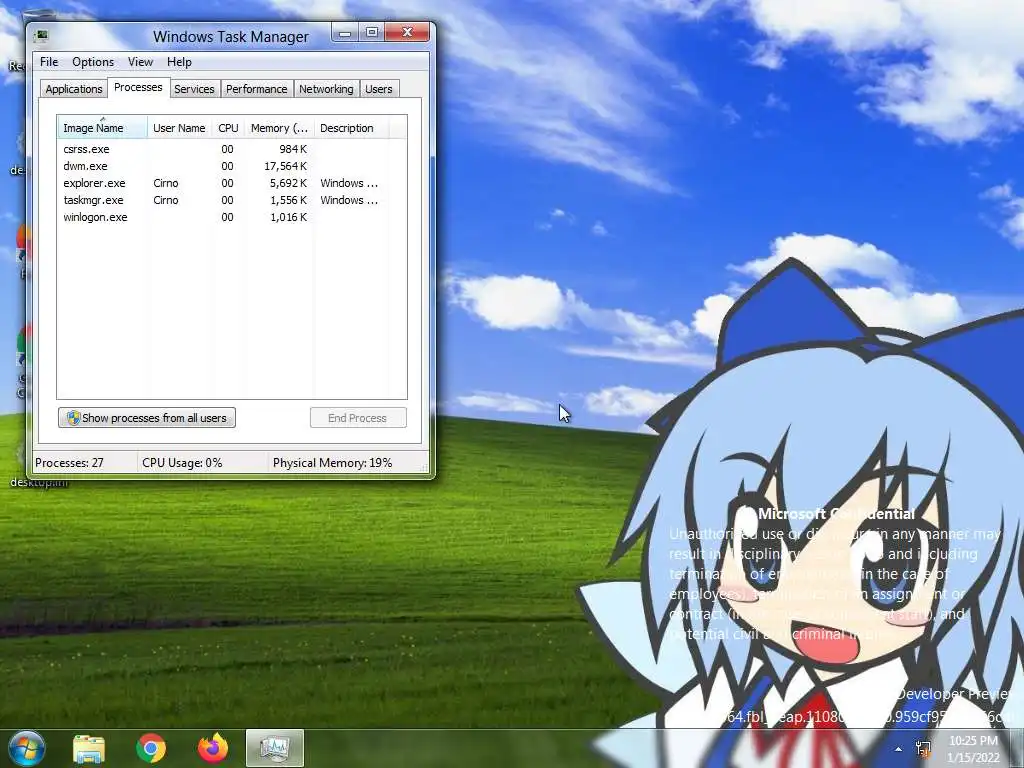Switch to the Users tab
This screenshot has width=1024, height=768.
(379, 89)
